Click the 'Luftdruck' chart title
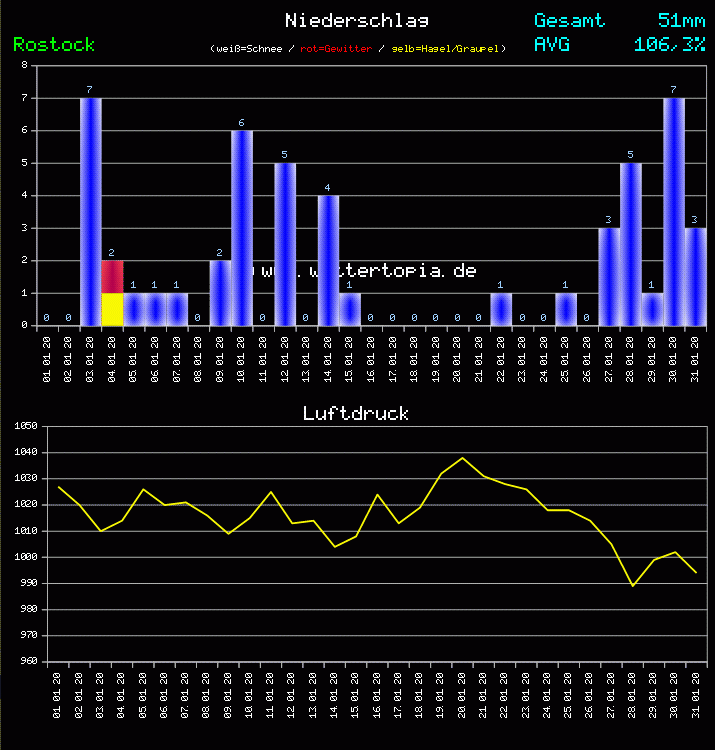This screenshot has width=715, height=750. (356, 413)
